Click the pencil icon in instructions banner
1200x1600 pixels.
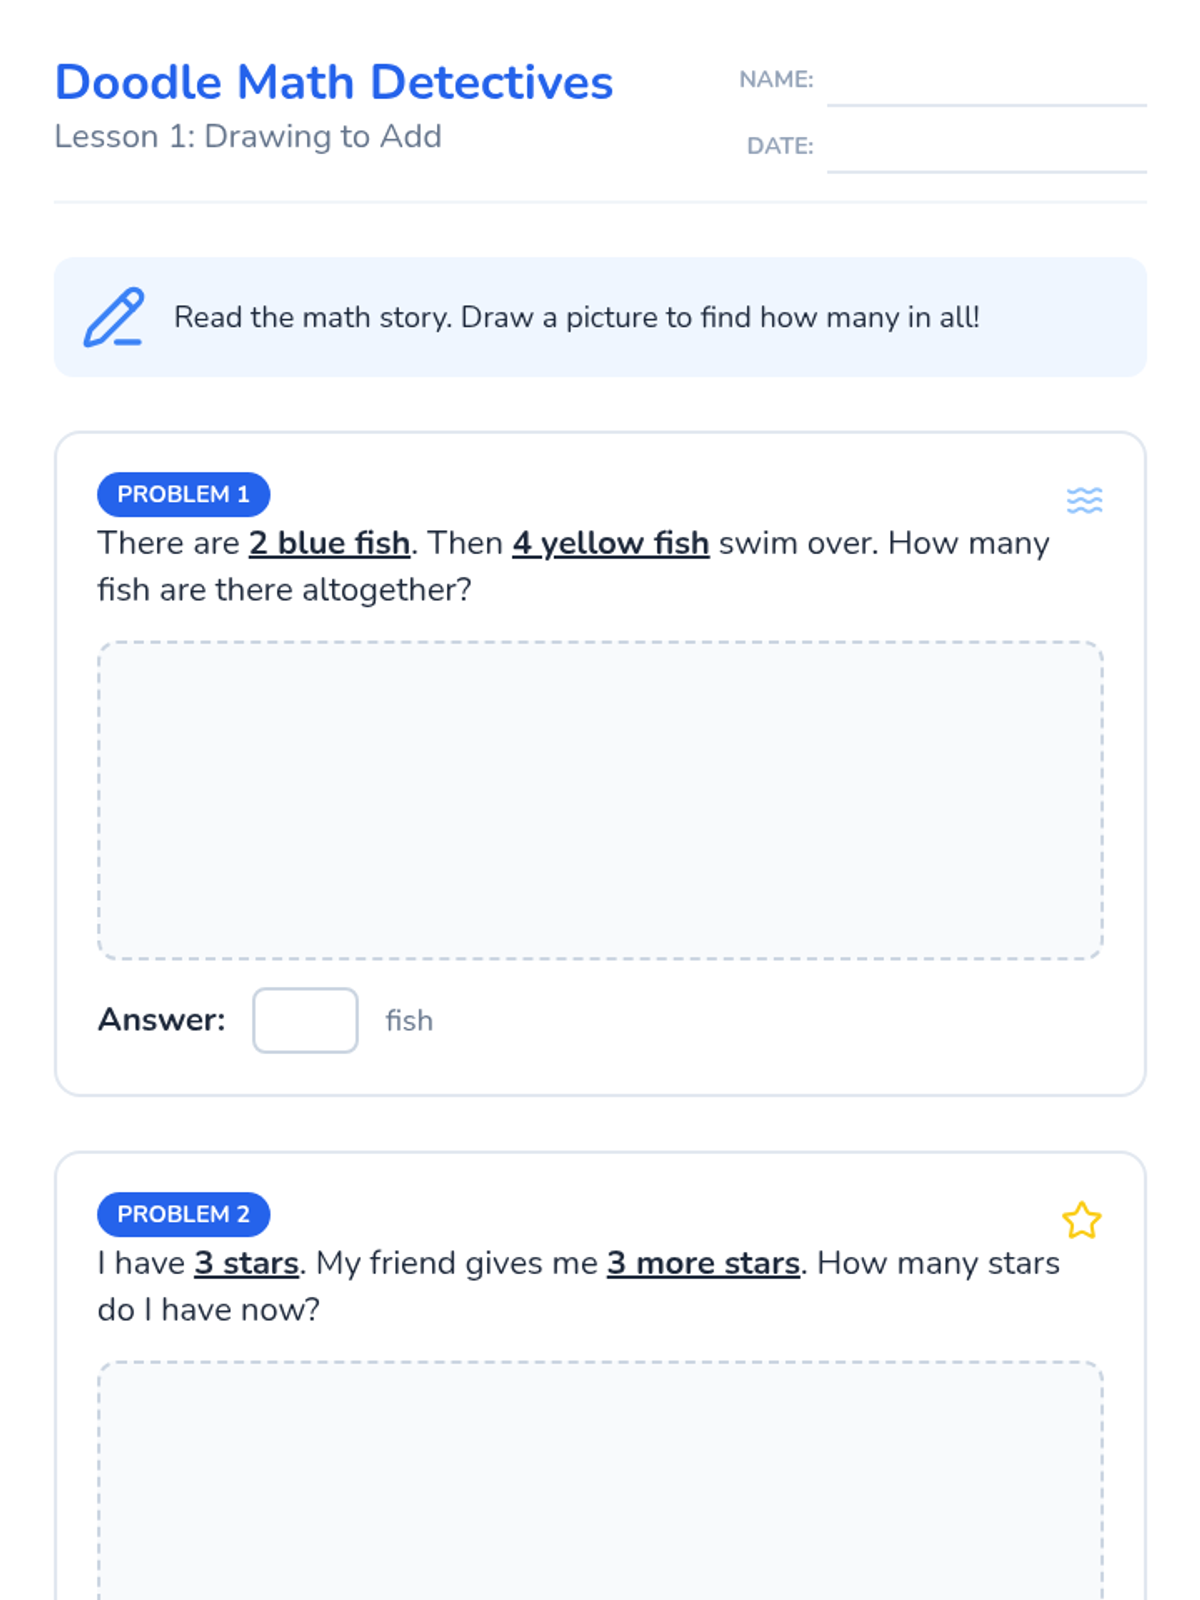pos(113,317)
